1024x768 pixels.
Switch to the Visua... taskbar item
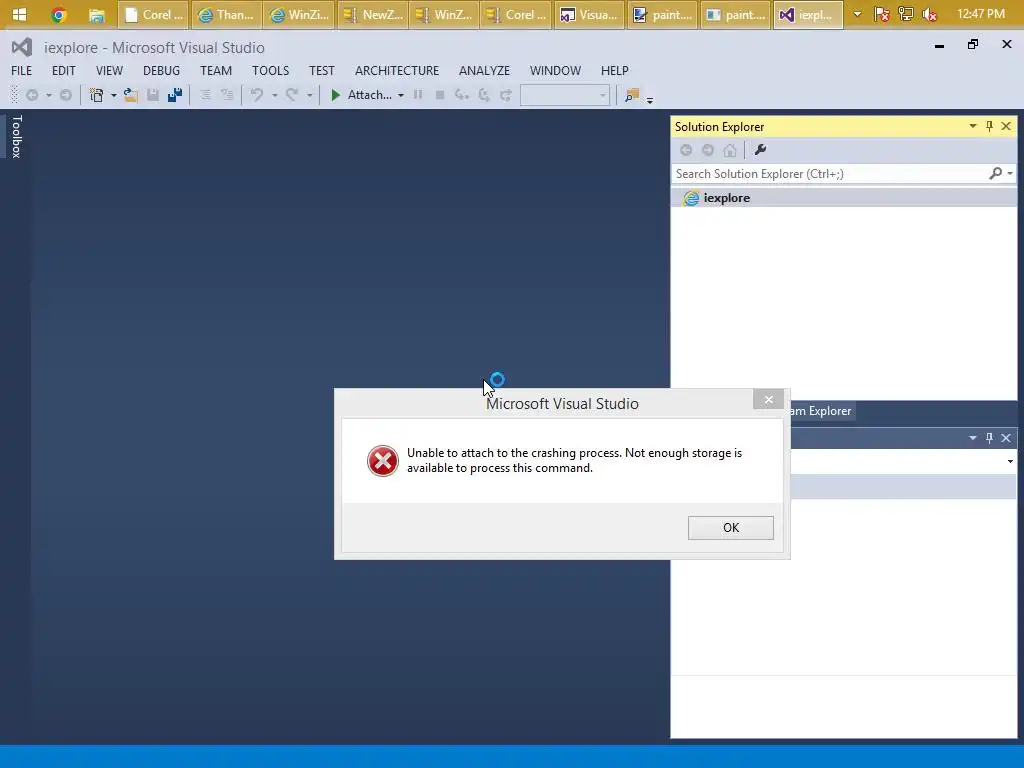(x=589, y=14)
